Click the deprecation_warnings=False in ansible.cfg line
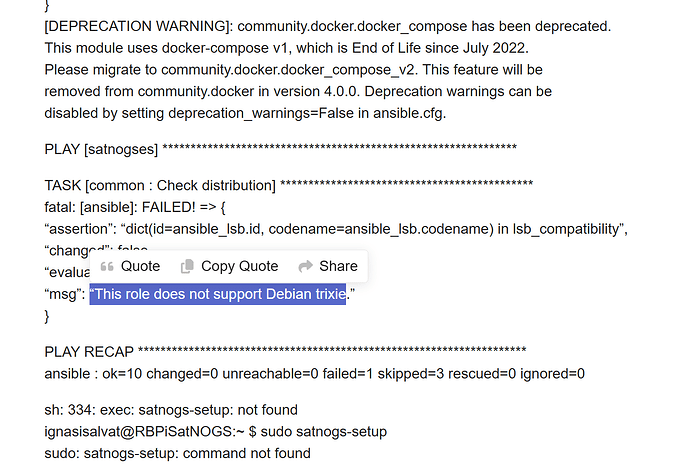 (245, 112)
